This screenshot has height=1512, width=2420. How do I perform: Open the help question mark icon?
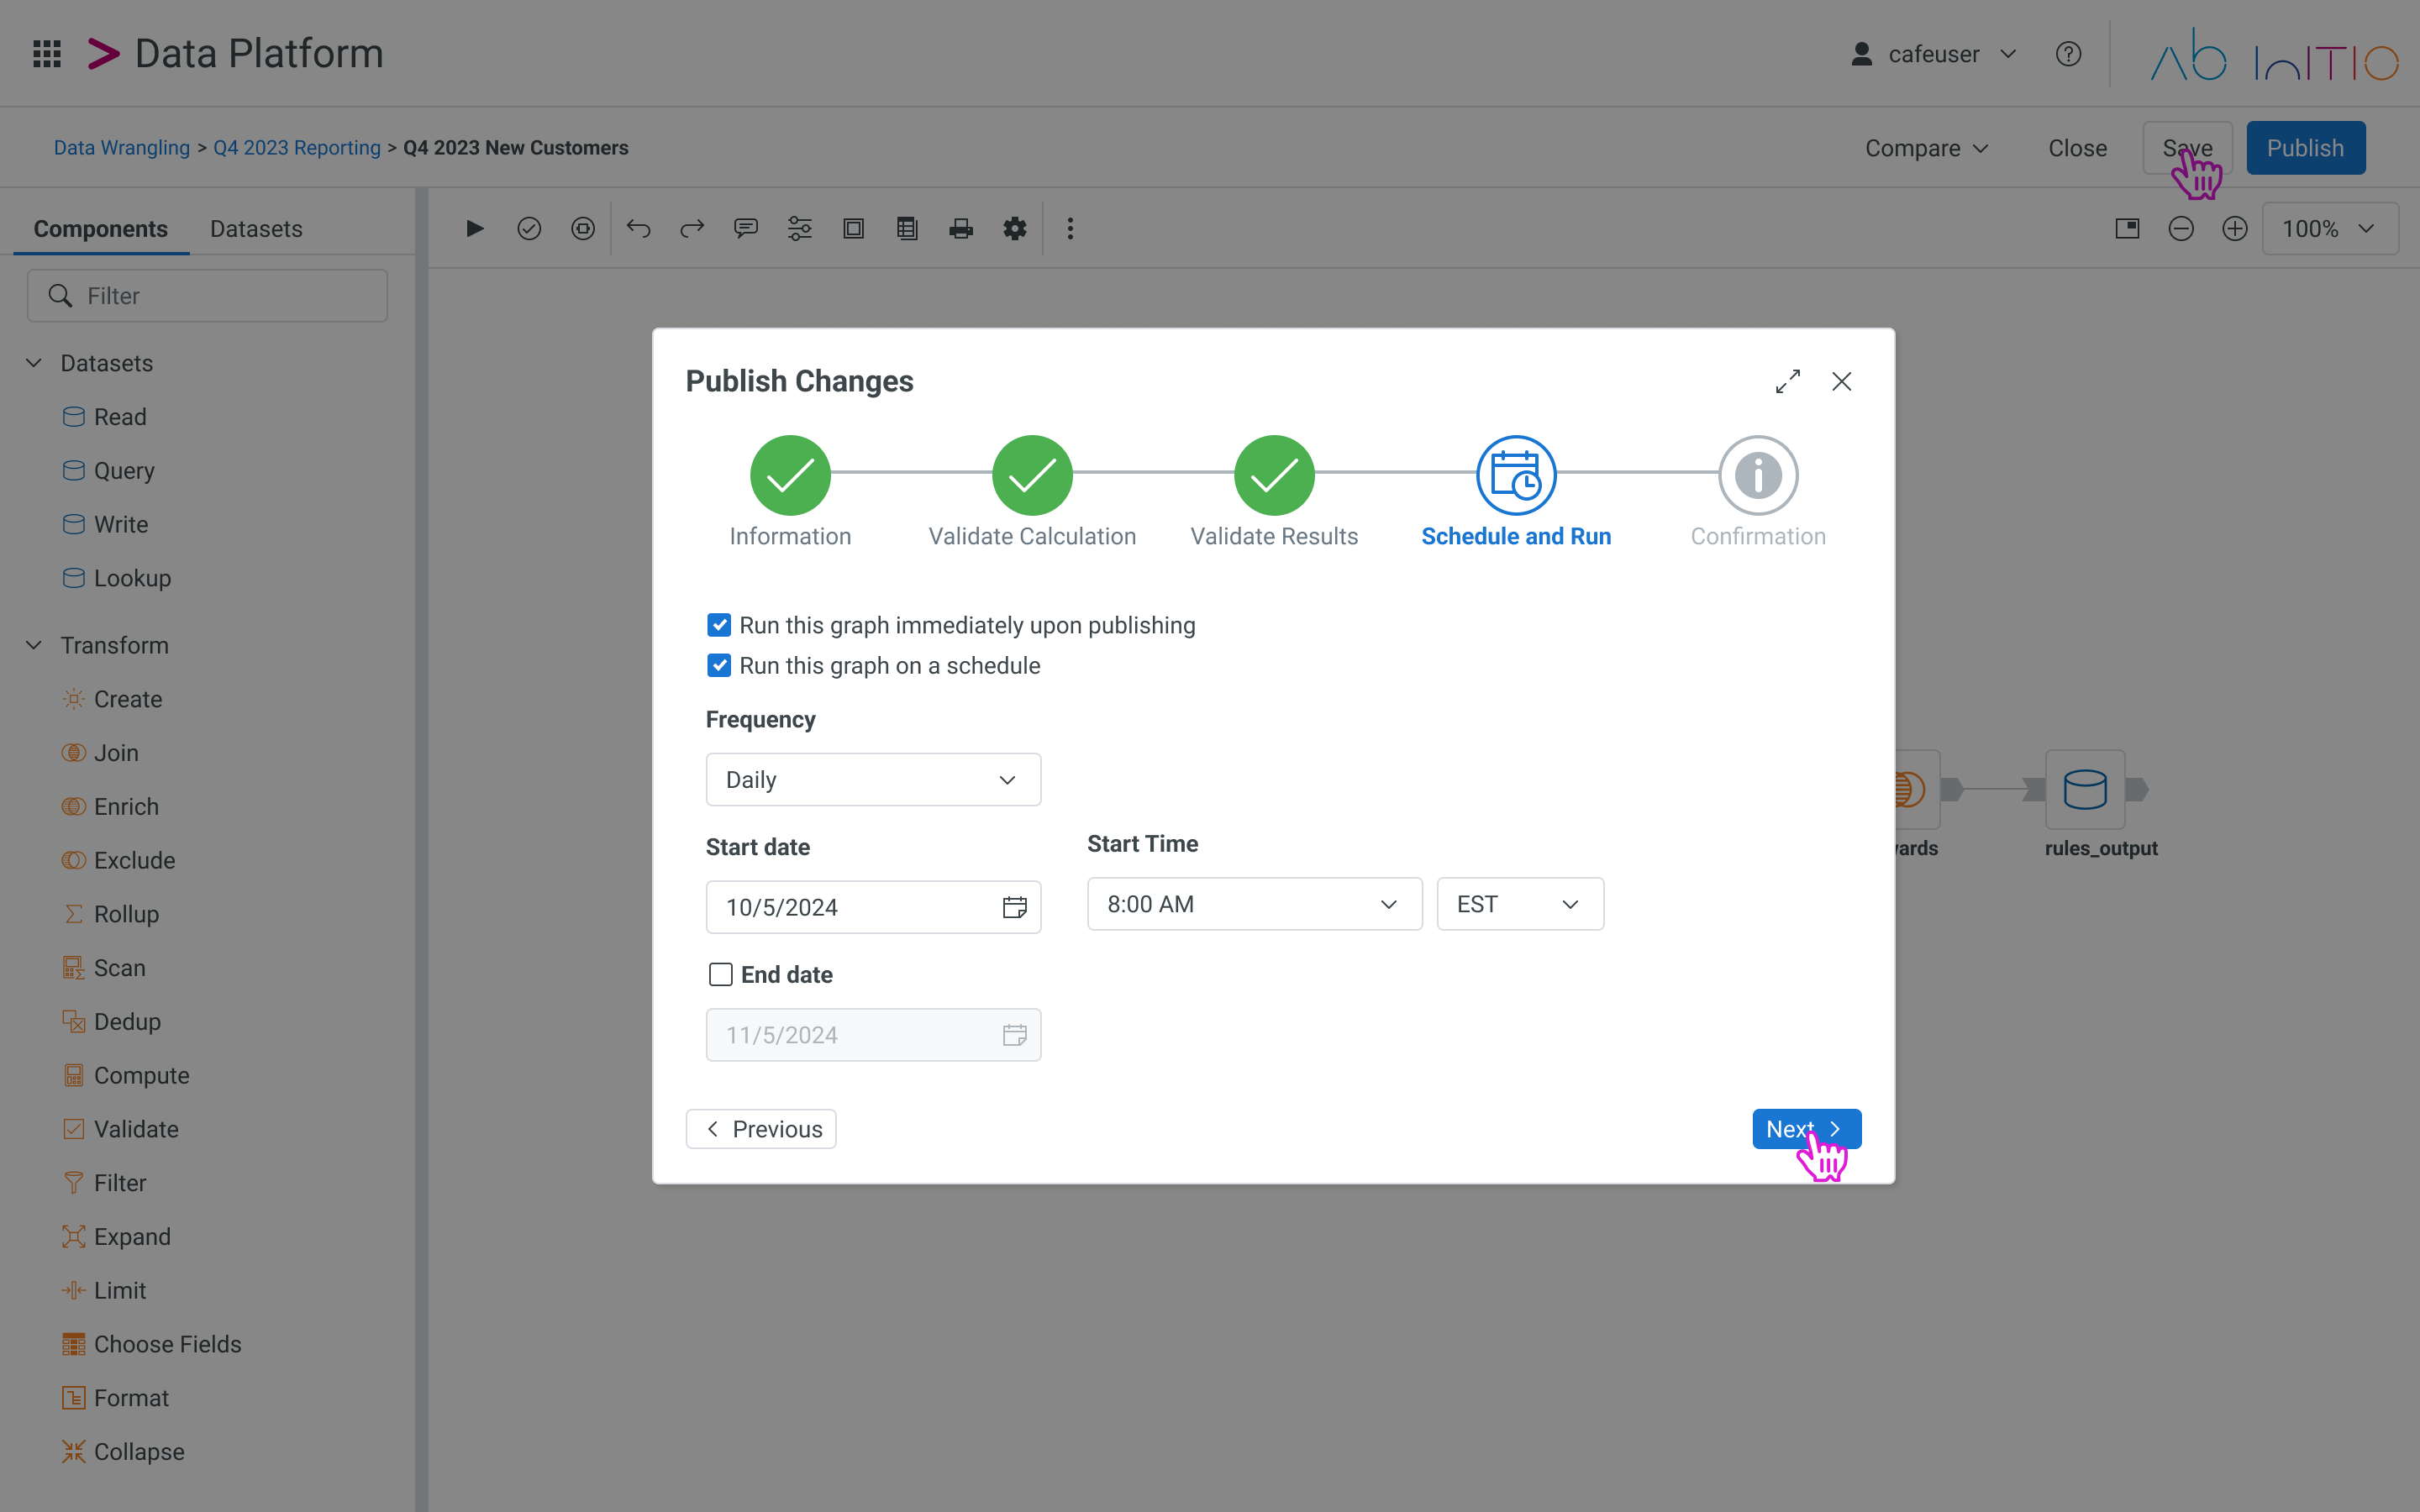click(2068, 54)
